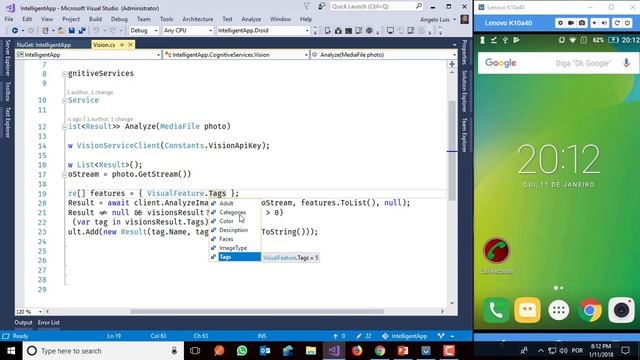Click the Undo arrow in toolbar
Image resolution: width=640 pixels, height=360 pixels.
coord(96,31)
